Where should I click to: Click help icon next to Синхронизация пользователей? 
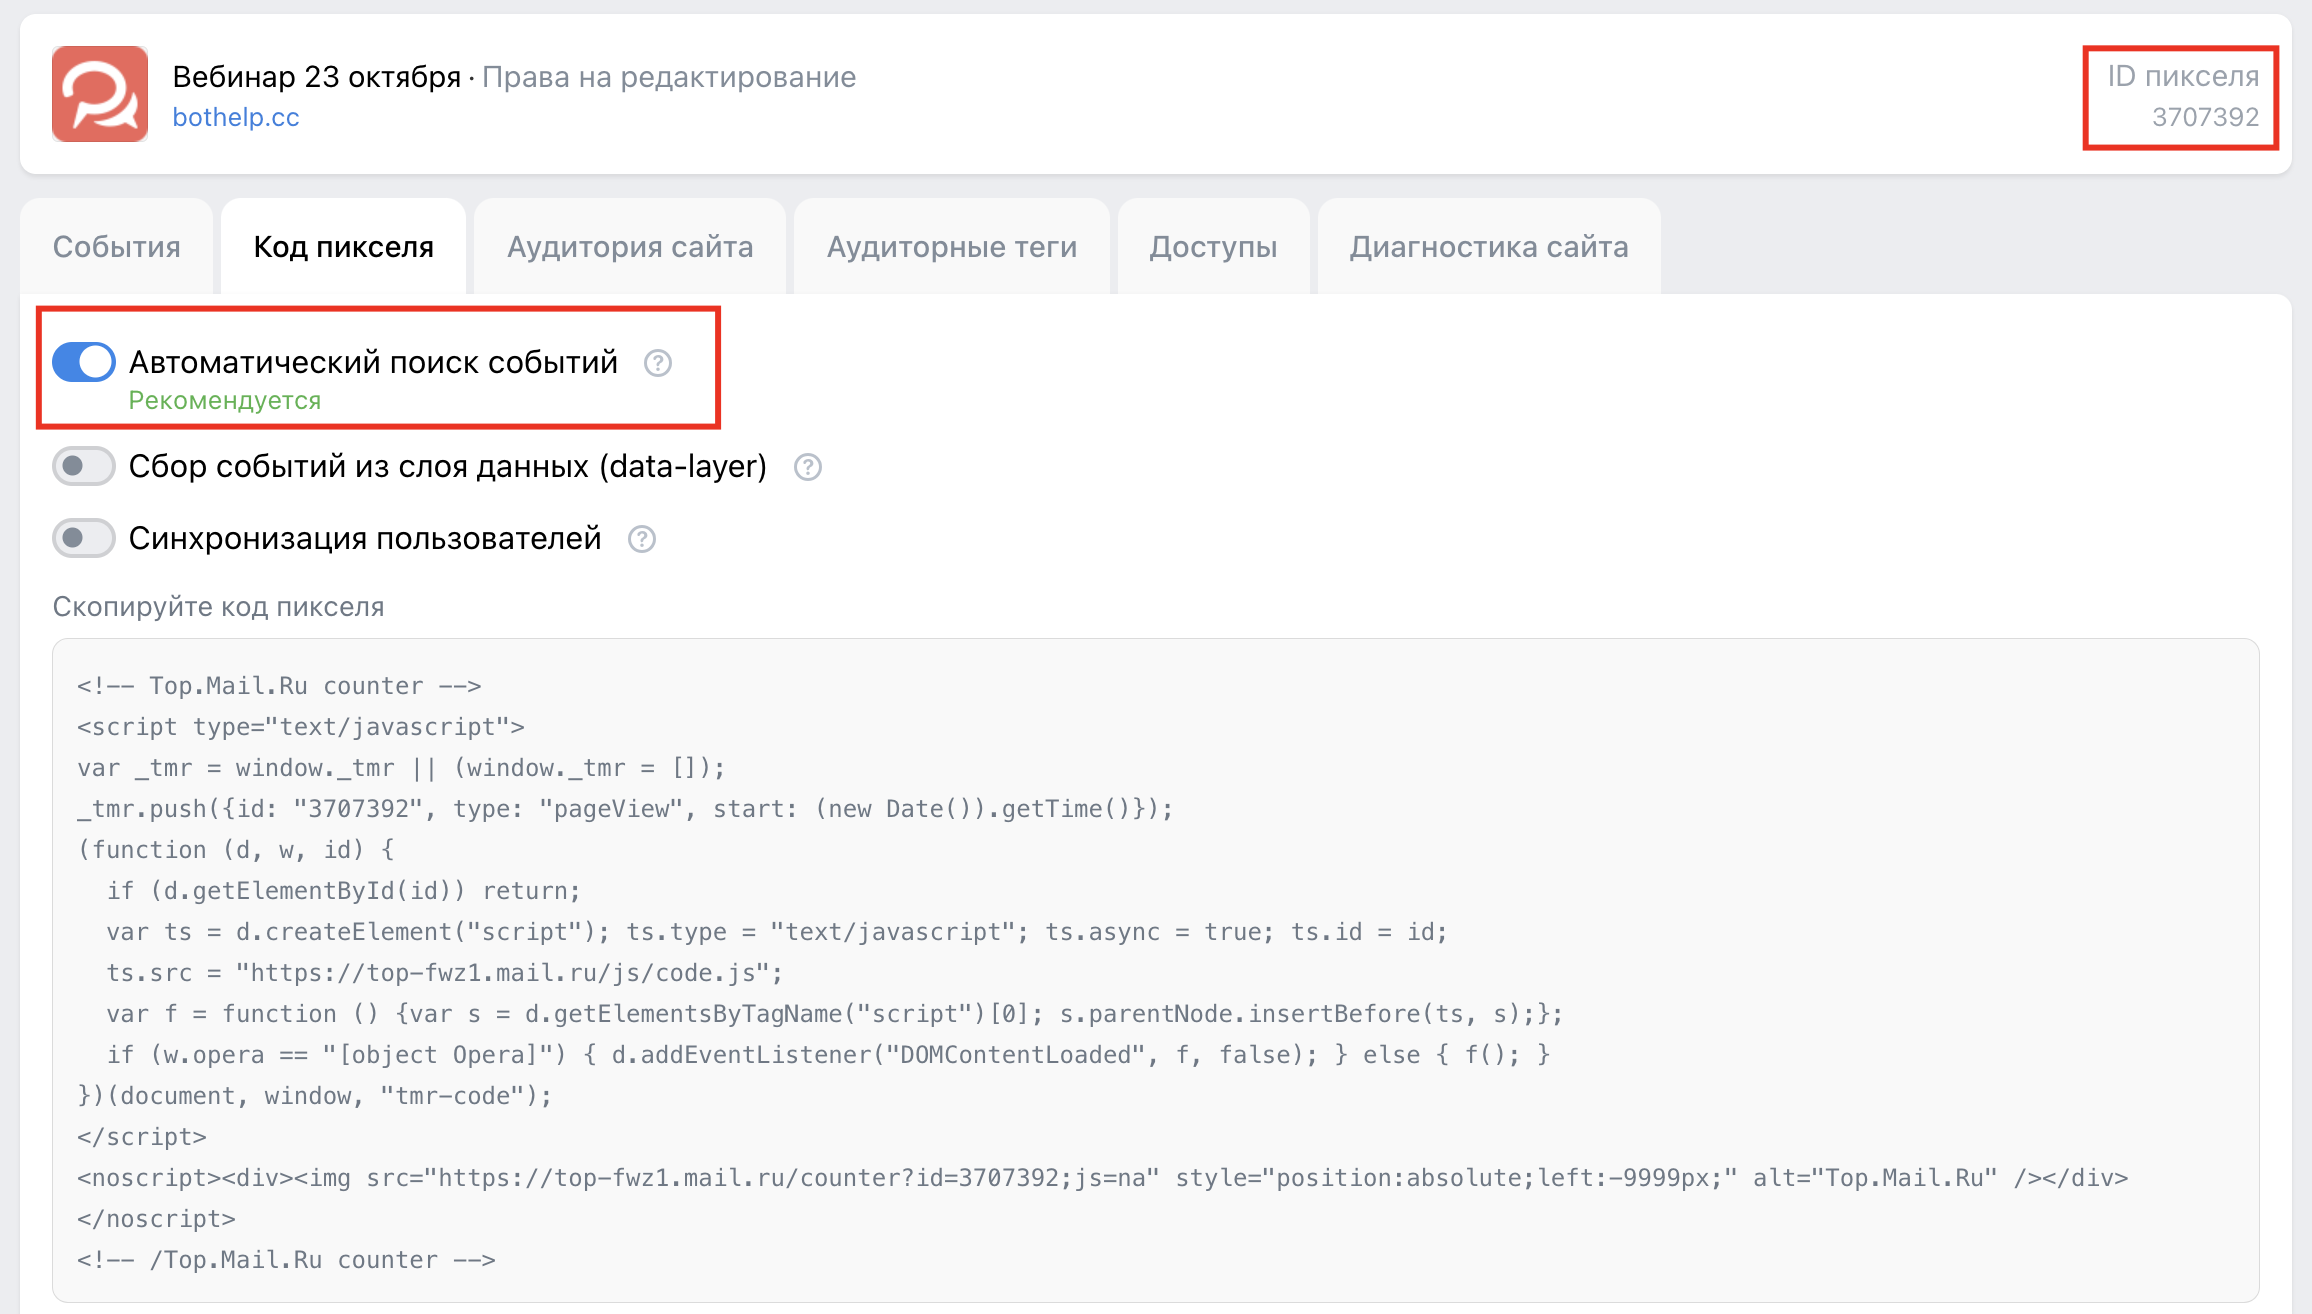(641, 539)
